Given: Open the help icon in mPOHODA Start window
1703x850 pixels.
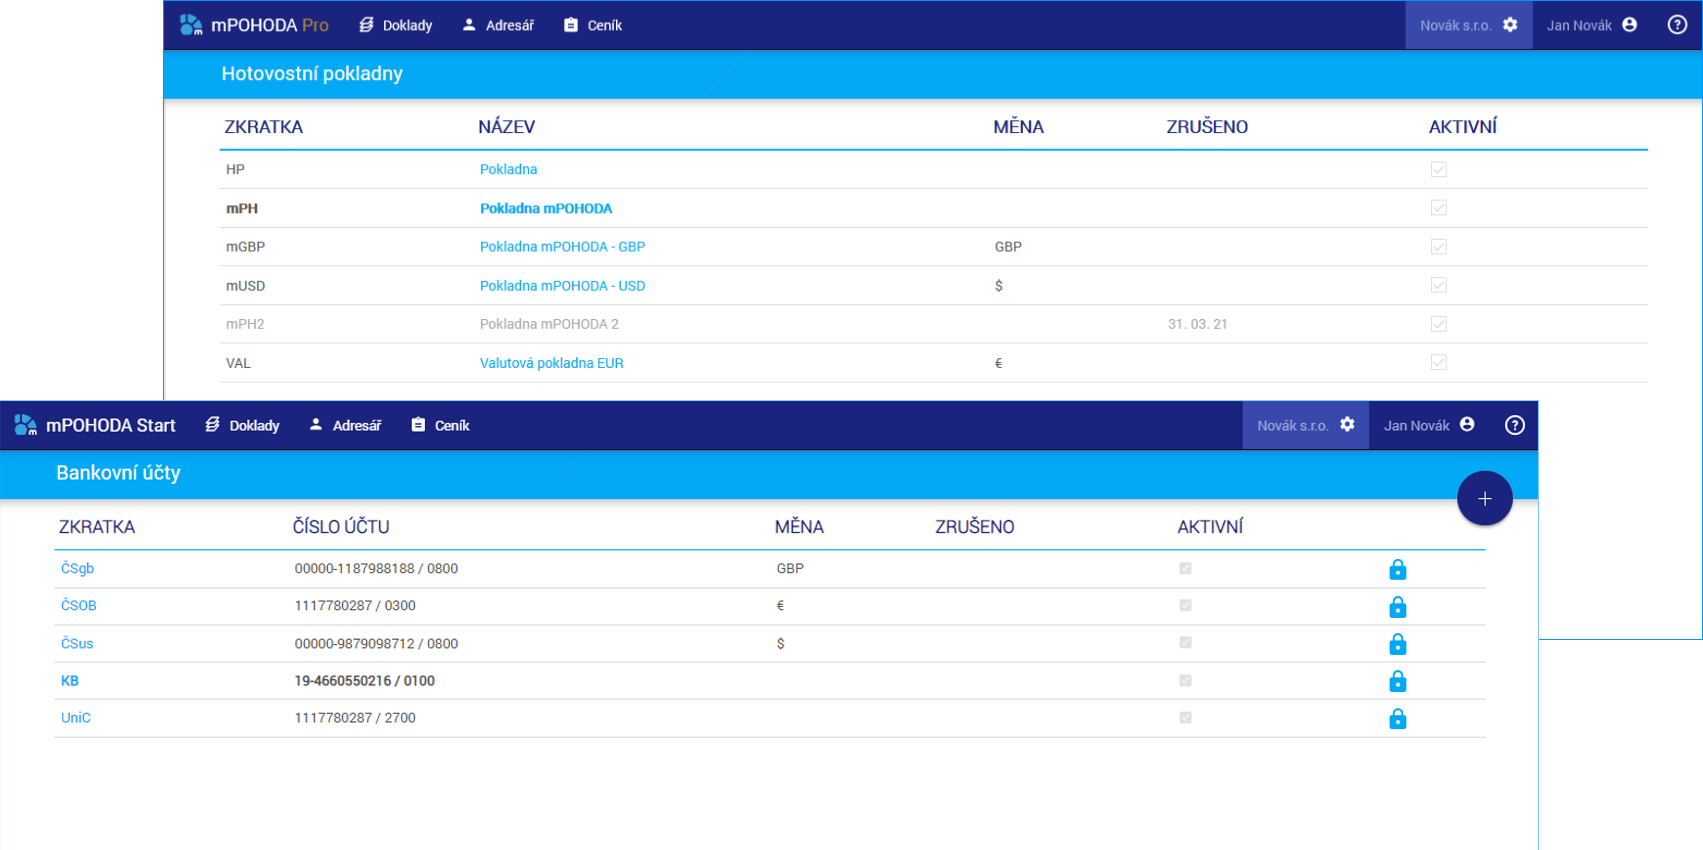Looking at the screenshot, I should click(x=1515, y=425).
